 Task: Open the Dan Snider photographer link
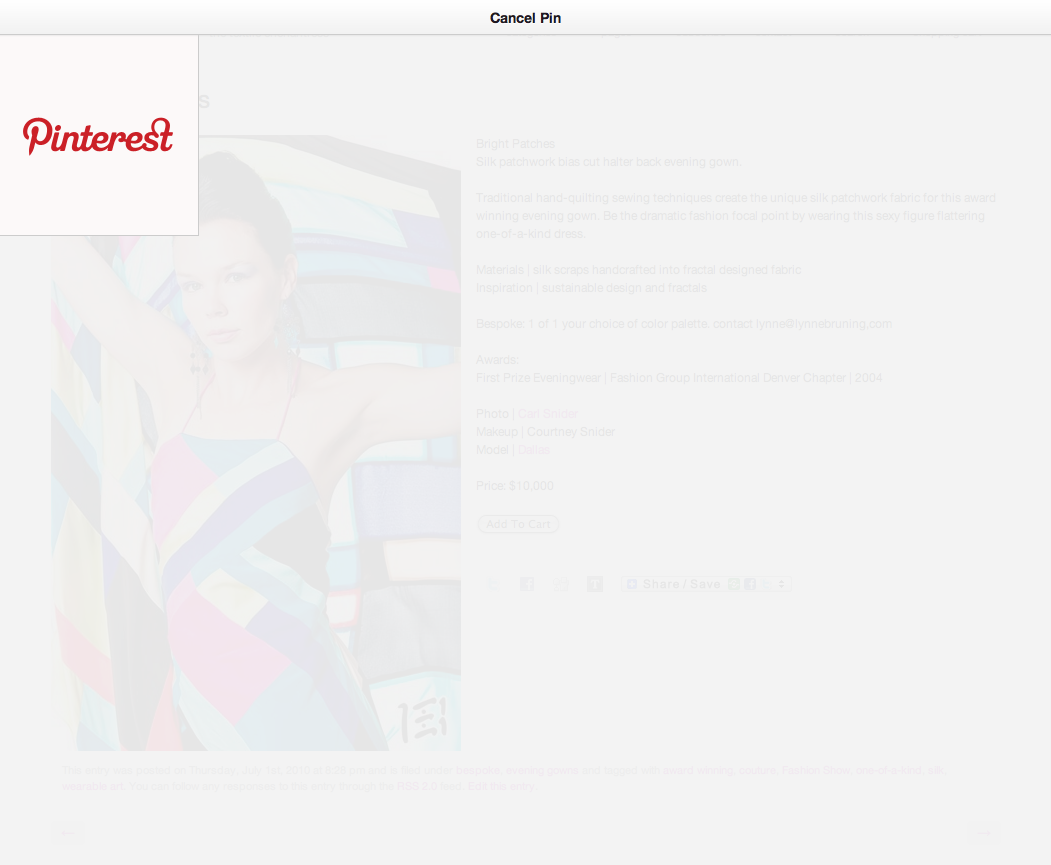(548, 412)
